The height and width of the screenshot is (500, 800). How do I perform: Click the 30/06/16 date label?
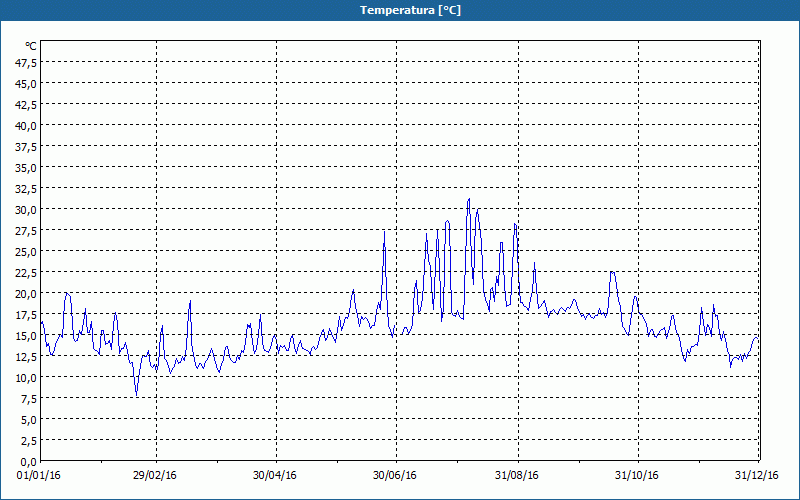(394, 476)
